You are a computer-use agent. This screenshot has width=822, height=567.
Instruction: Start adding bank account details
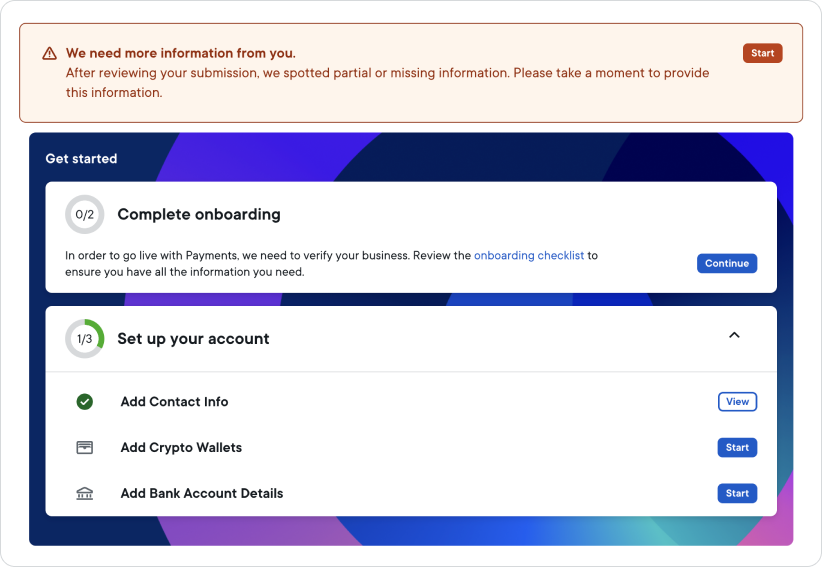tap(737, 493)
